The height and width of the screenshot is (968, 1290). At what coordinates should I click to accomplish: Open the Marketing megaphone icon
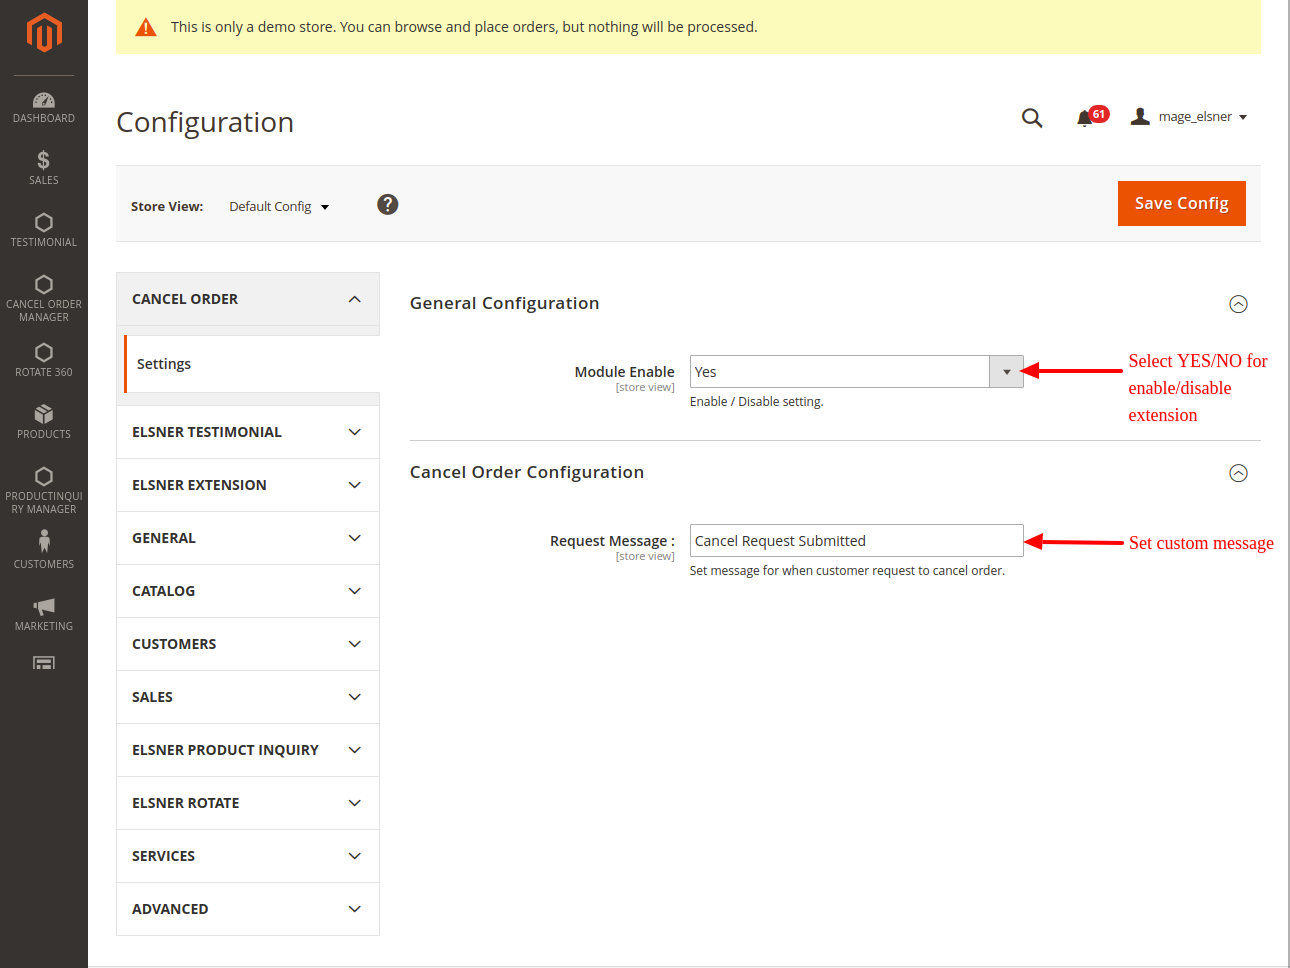pyautogui.click(x=43, y=613)
